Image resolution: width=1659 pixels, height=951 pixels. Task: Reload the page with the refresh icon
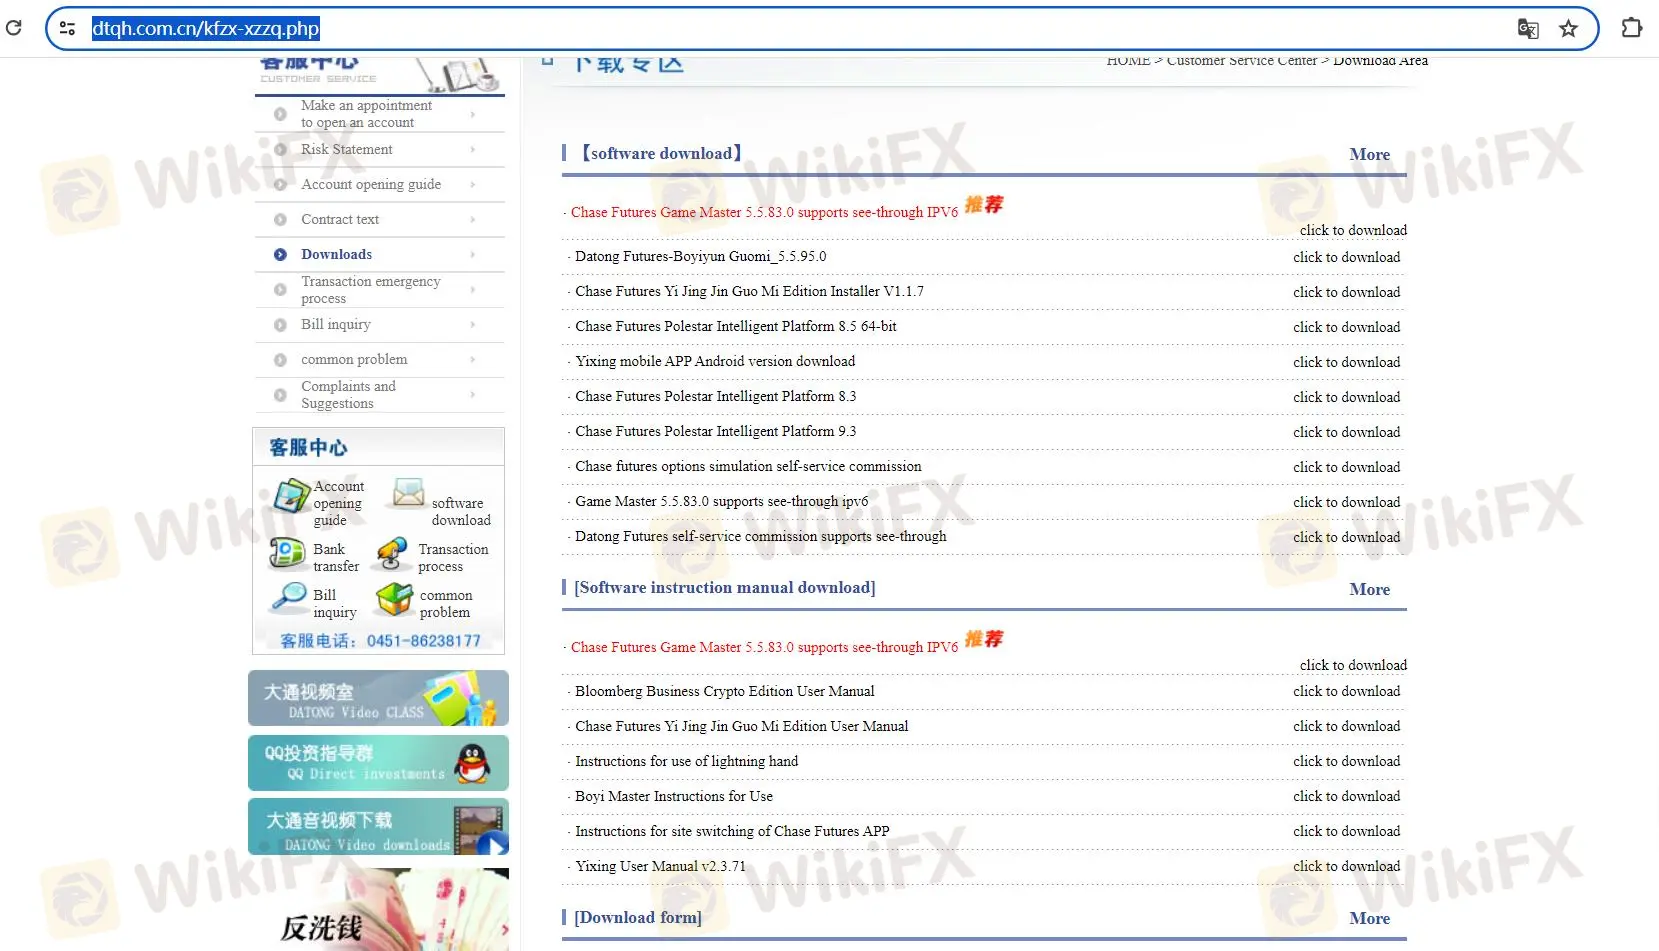coord(14,27)
